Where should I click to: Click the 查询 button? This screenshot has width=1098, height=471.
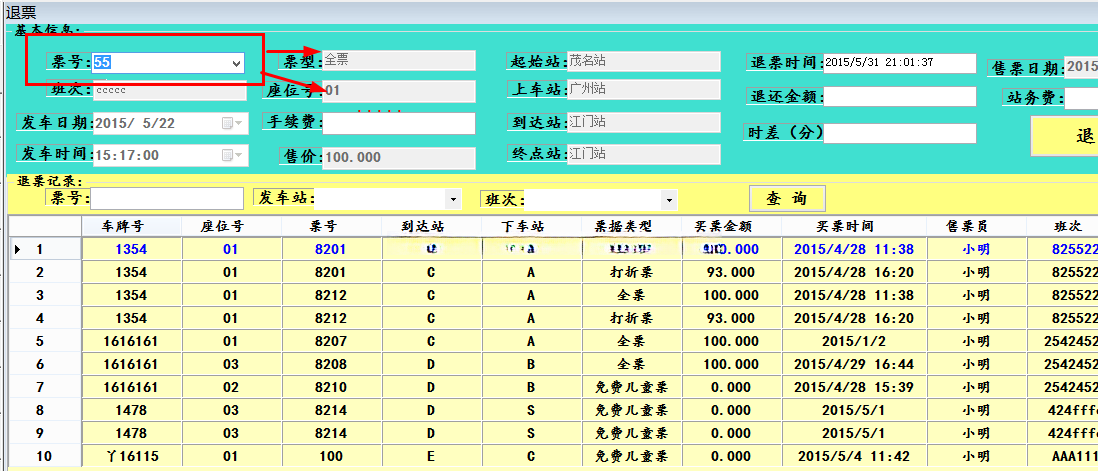pos(788,198)
